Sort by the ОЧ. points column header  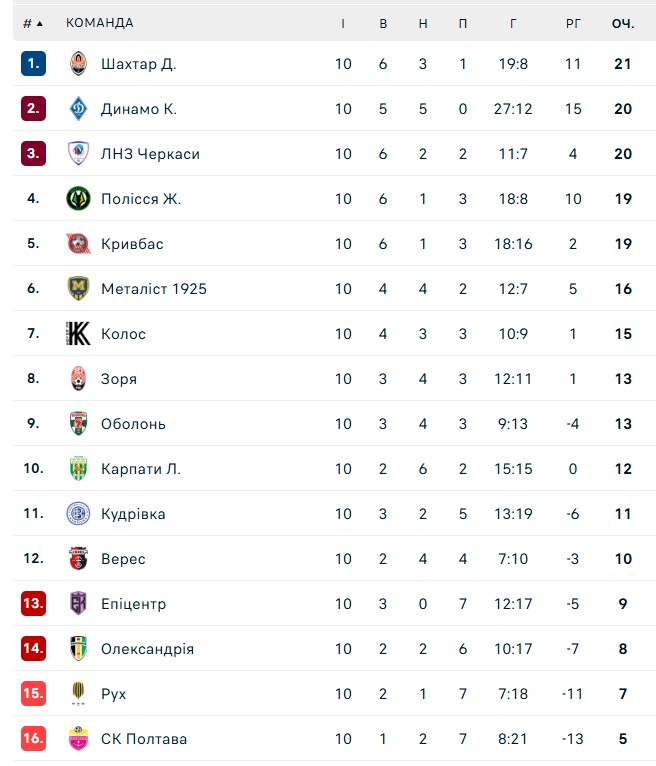click(x=623, y=23)
